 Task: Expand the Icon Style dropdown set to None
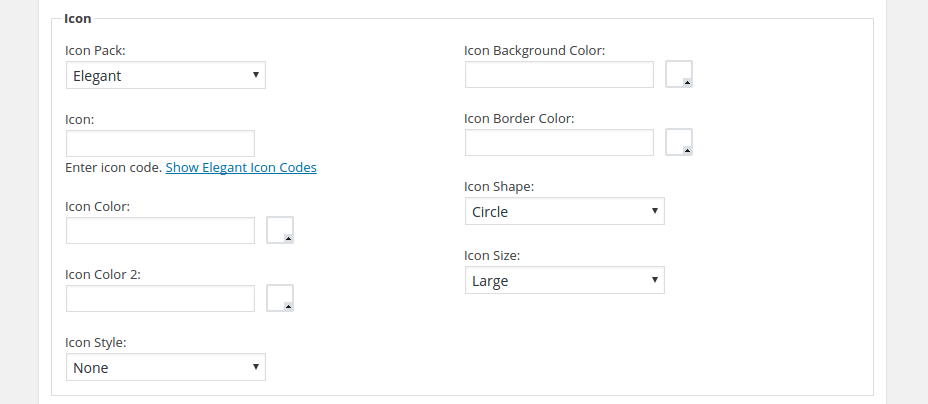click(166, 368)
